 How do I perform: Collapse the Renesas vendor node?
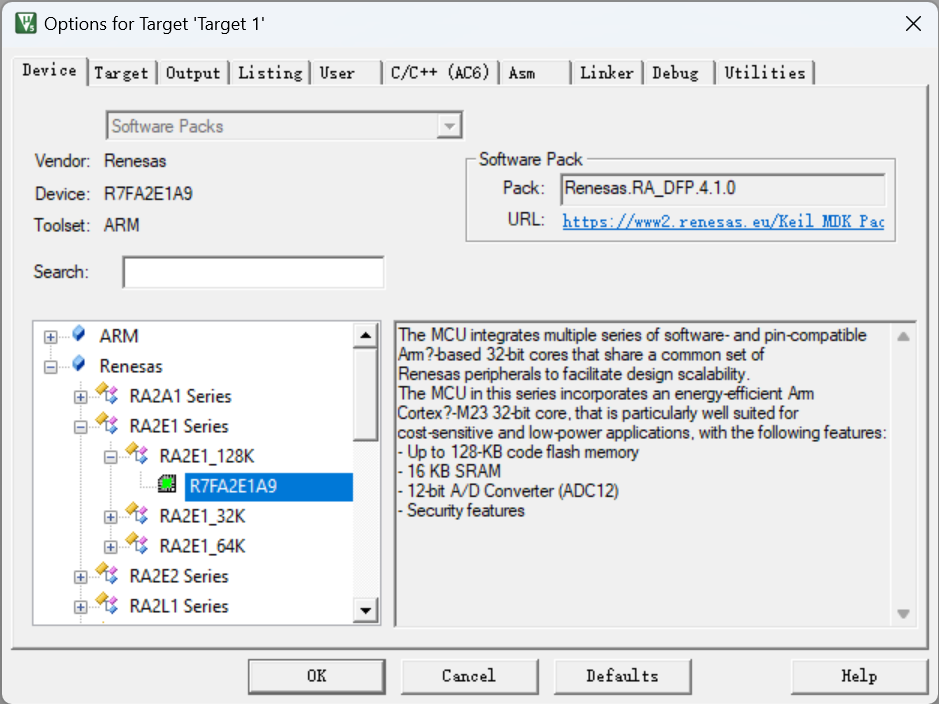[x=50, y=367]
